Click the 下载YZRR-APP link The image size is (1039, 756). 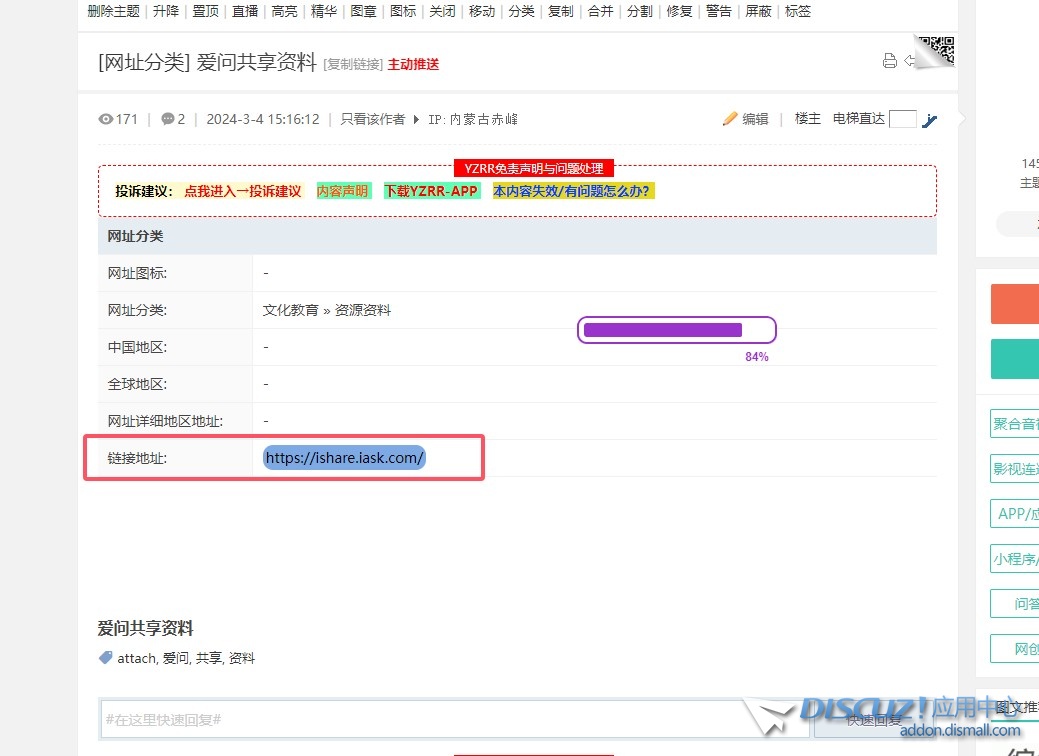pos(431,191)
